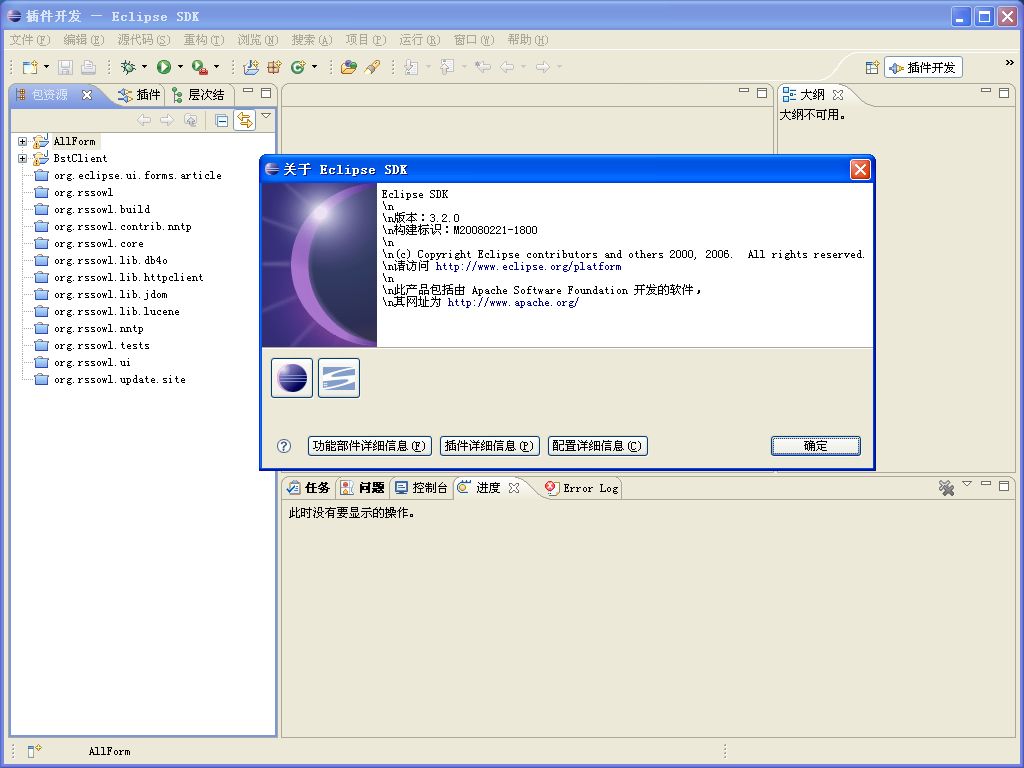Open the 帮助 menu
1024x768 pixels.
(x=528, y=40)
